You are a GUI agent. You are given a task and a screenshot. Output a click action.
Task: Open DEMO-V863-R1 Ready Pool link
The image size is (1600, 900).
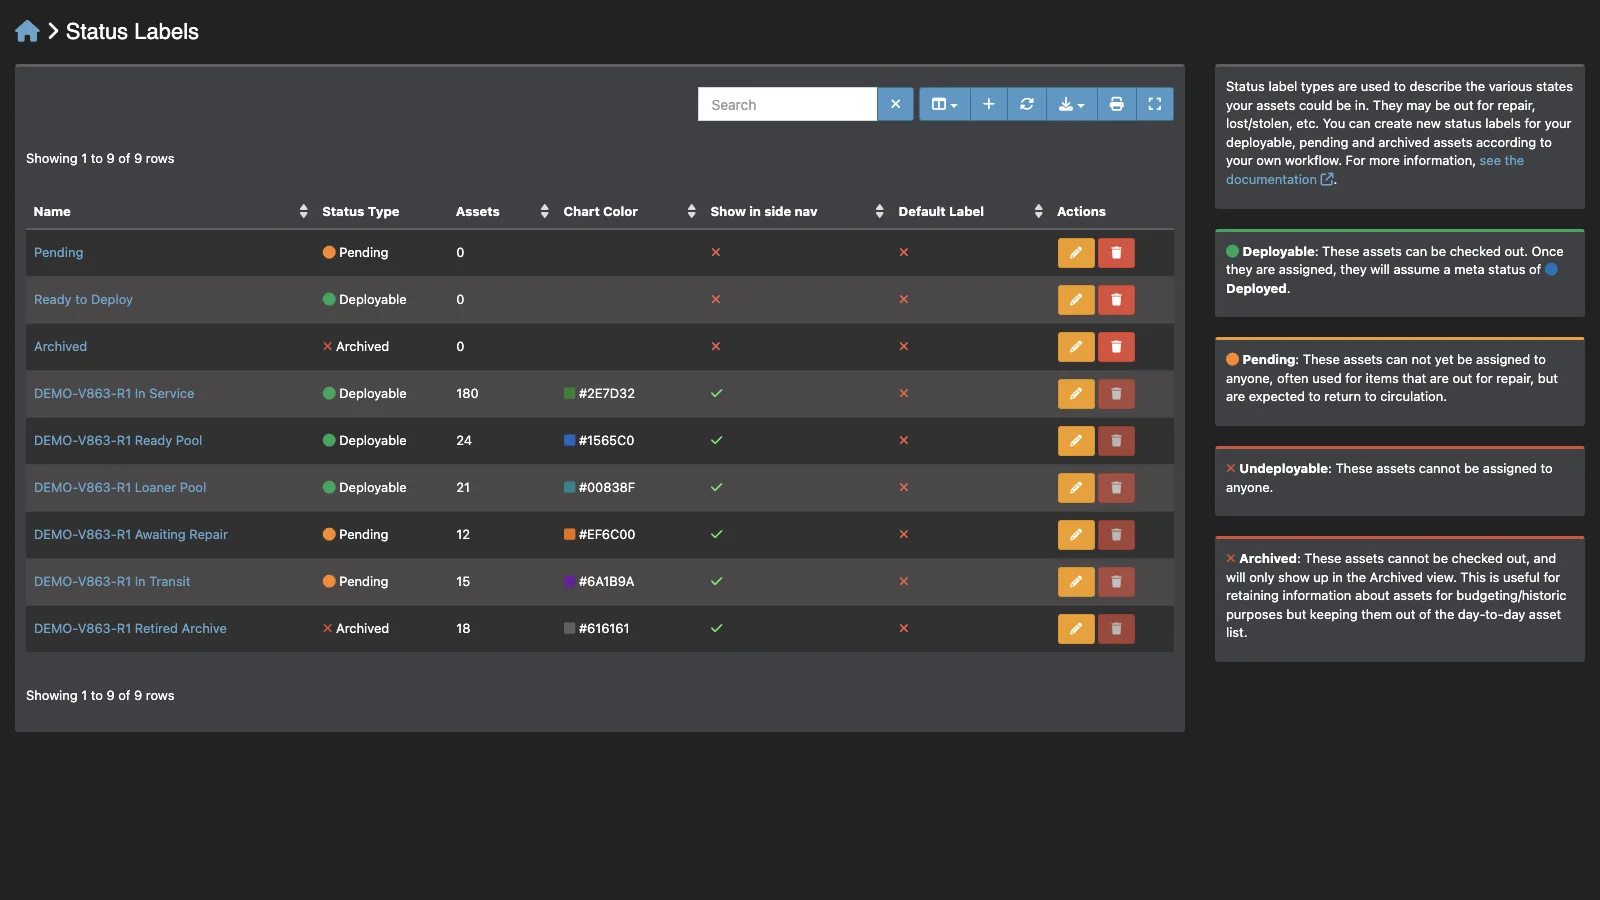pyautogui.click(x=118, y=441)
